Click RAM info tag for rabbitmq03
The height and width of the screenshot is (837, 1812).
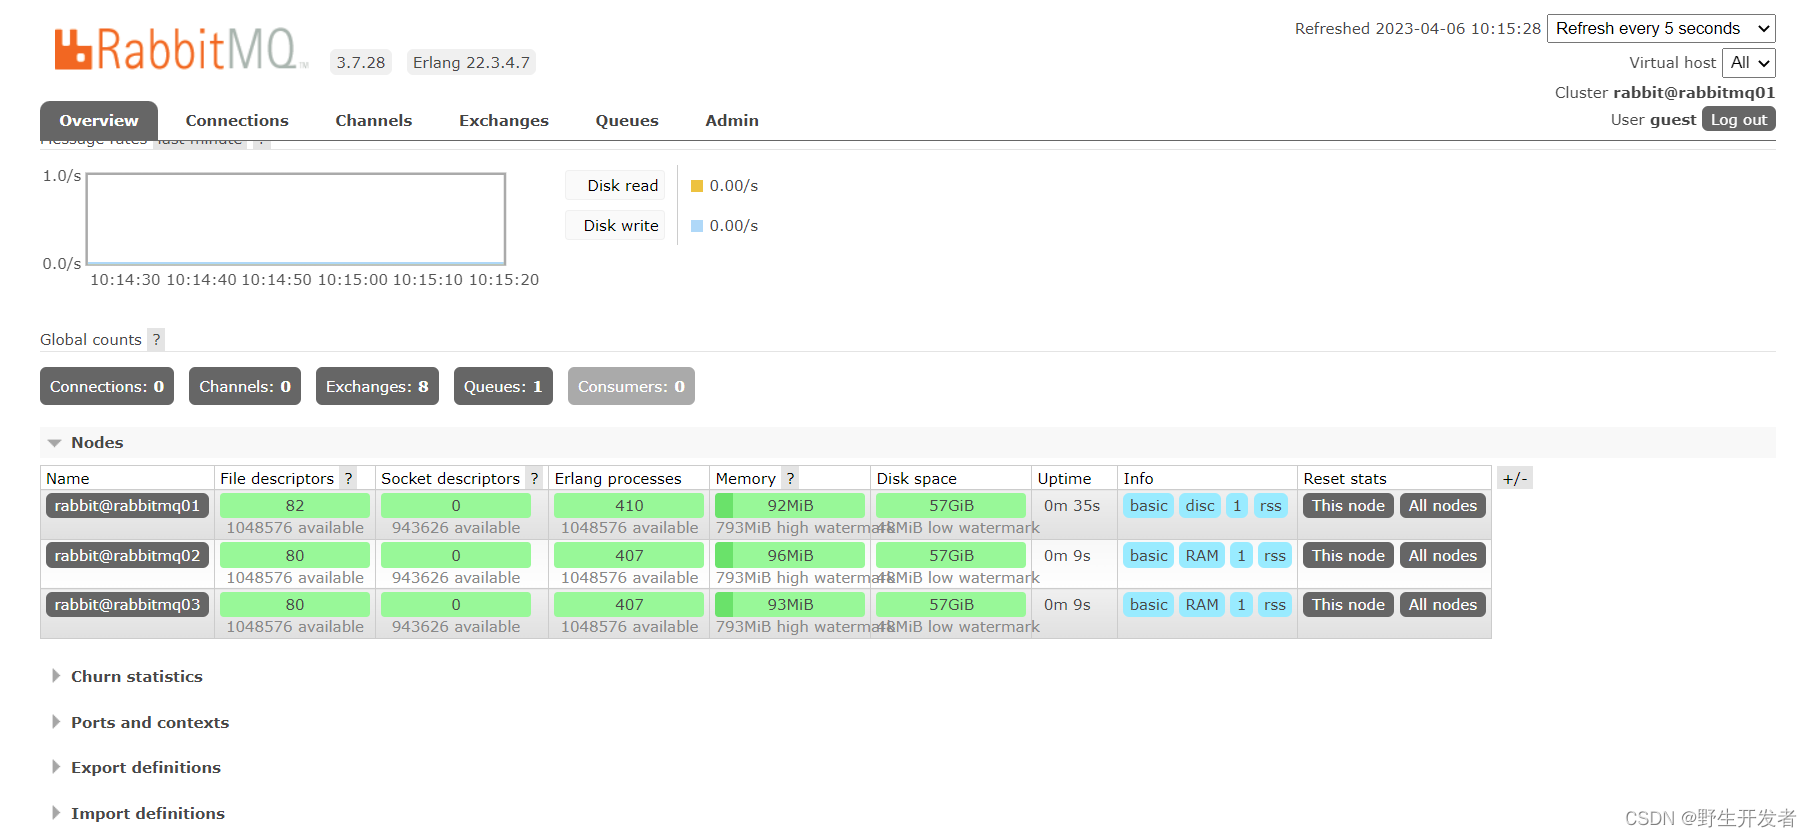pyautogui.click(x=1202, y=605)
